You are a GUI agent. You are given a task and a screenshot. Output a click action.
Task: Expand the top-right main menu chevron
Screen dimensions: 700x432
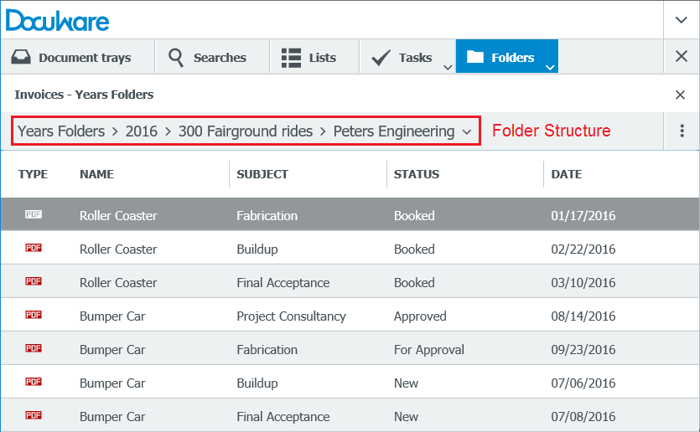click(681, 21)
